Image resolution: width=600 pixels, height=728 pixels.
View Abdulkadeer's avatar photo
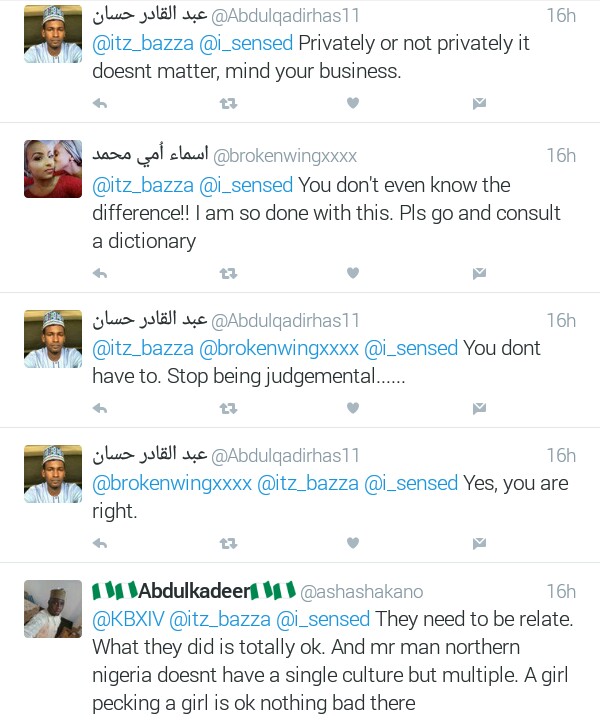[x=53, y=609]
